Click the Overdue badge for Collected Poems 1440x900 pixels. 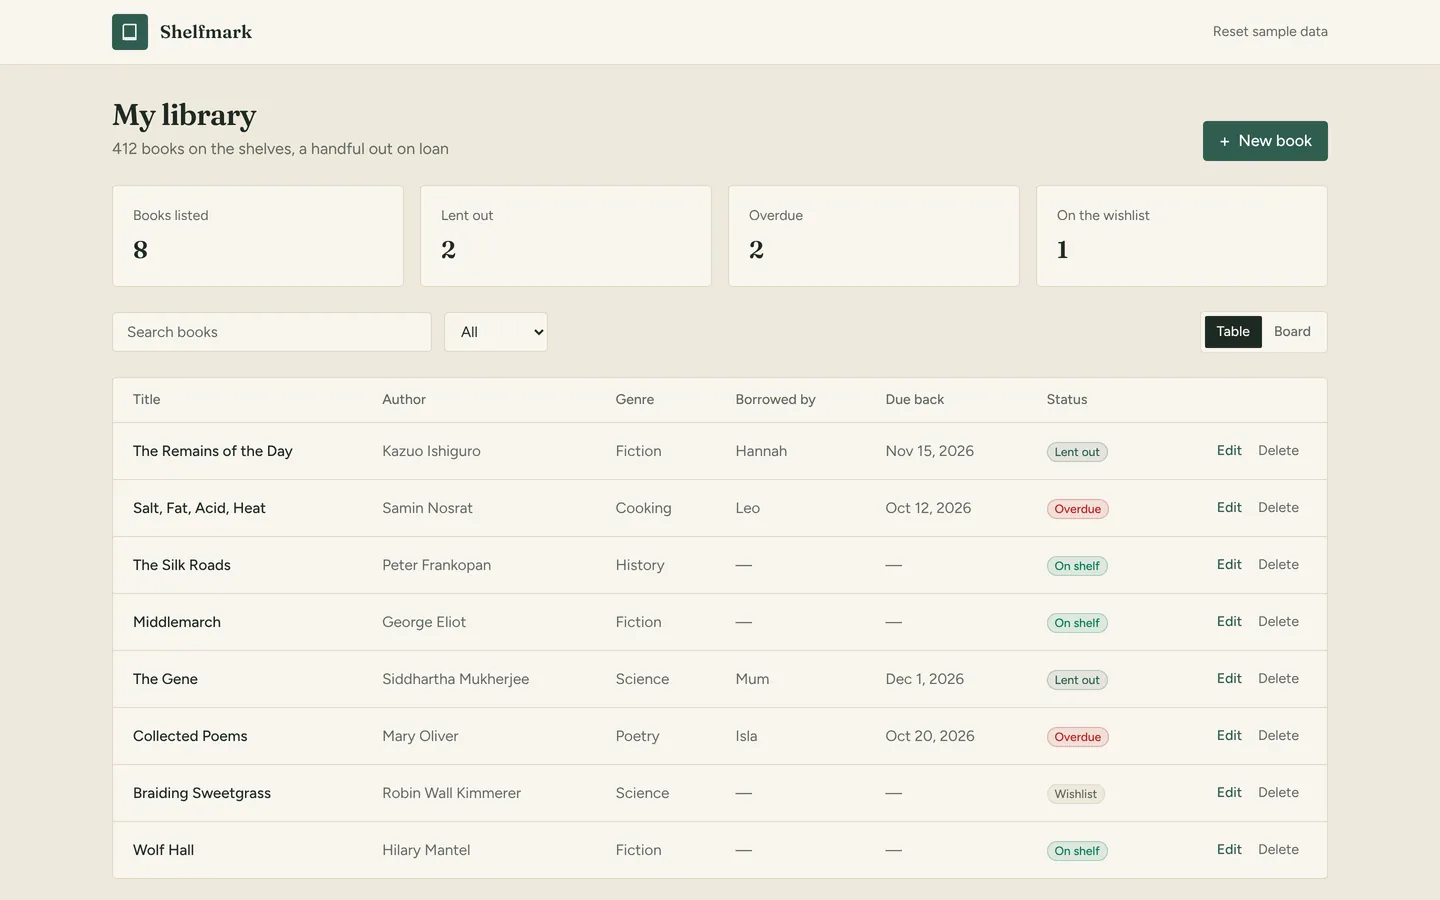pos(1078,737)
